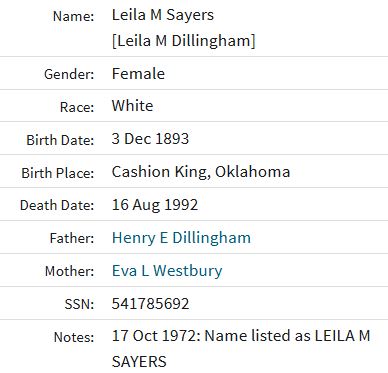
Task: Open the Eva L Westbury mother link
Action: [x=167, y=271]
